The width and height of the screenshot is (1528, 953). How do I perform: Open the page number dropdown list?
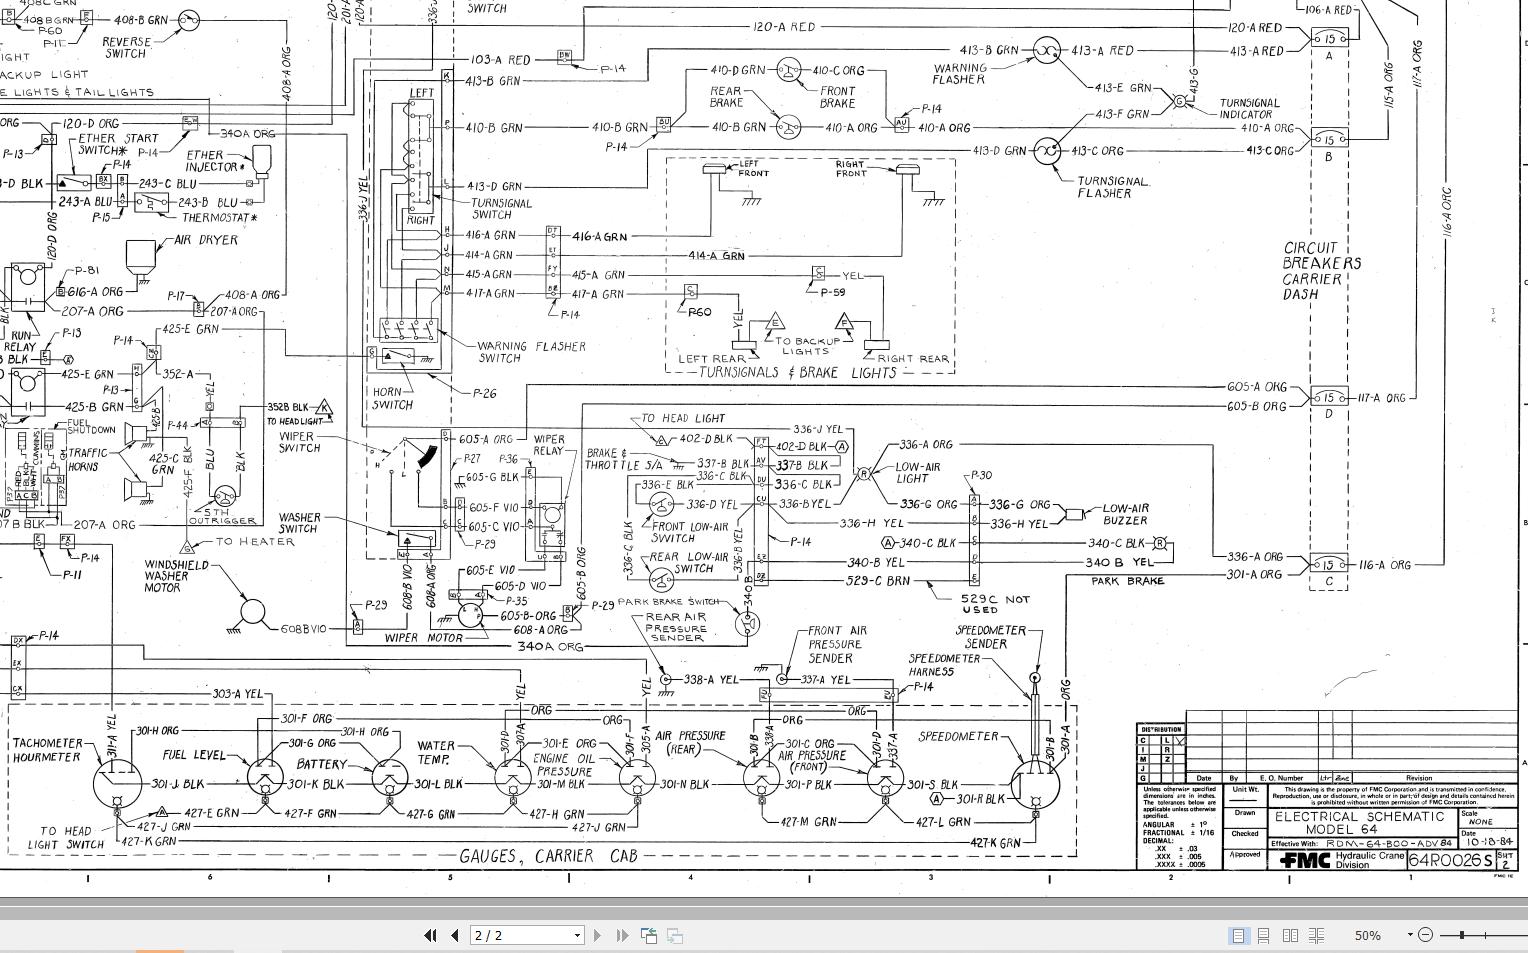click(x=576, y=935)
